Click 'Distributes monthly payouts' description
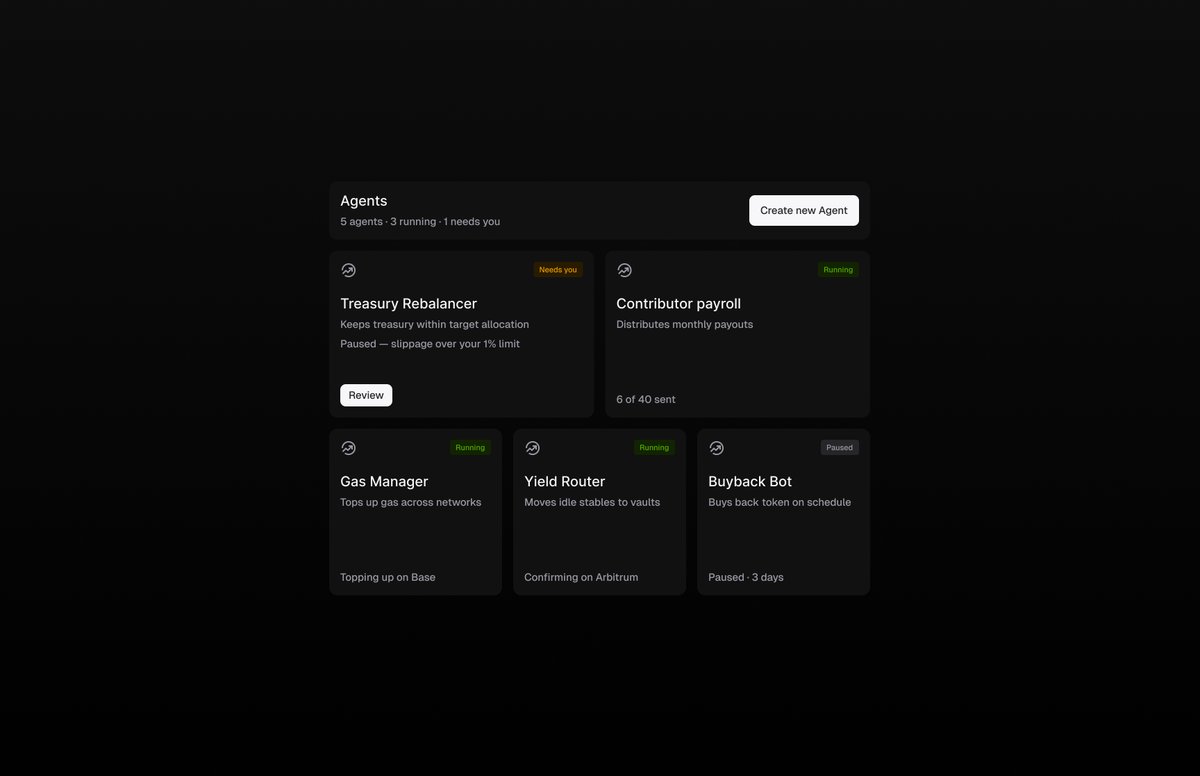 684,324
